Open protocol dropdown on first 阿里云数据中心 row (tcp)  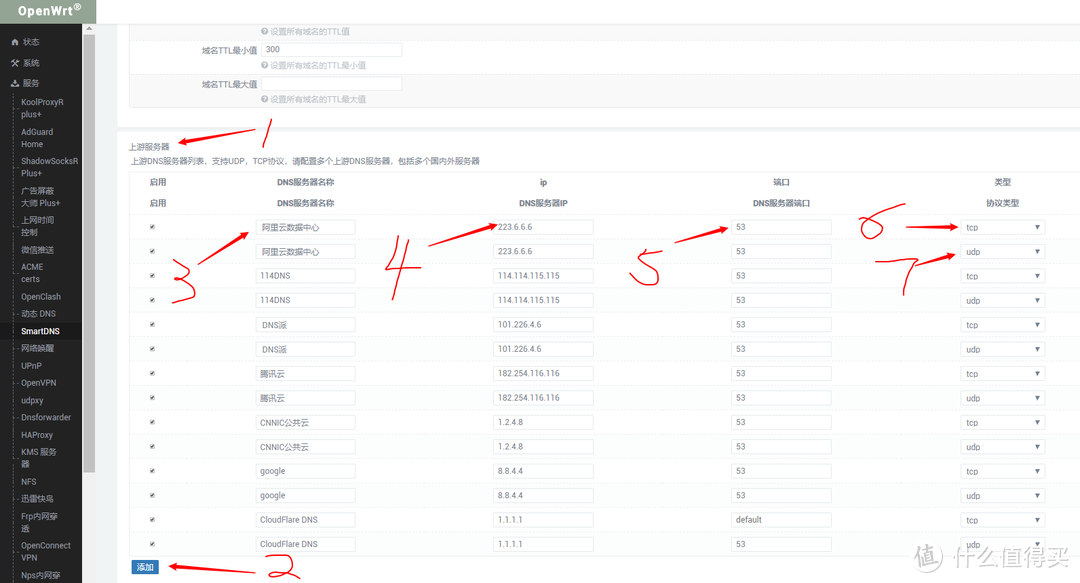tap(1003, 227)
